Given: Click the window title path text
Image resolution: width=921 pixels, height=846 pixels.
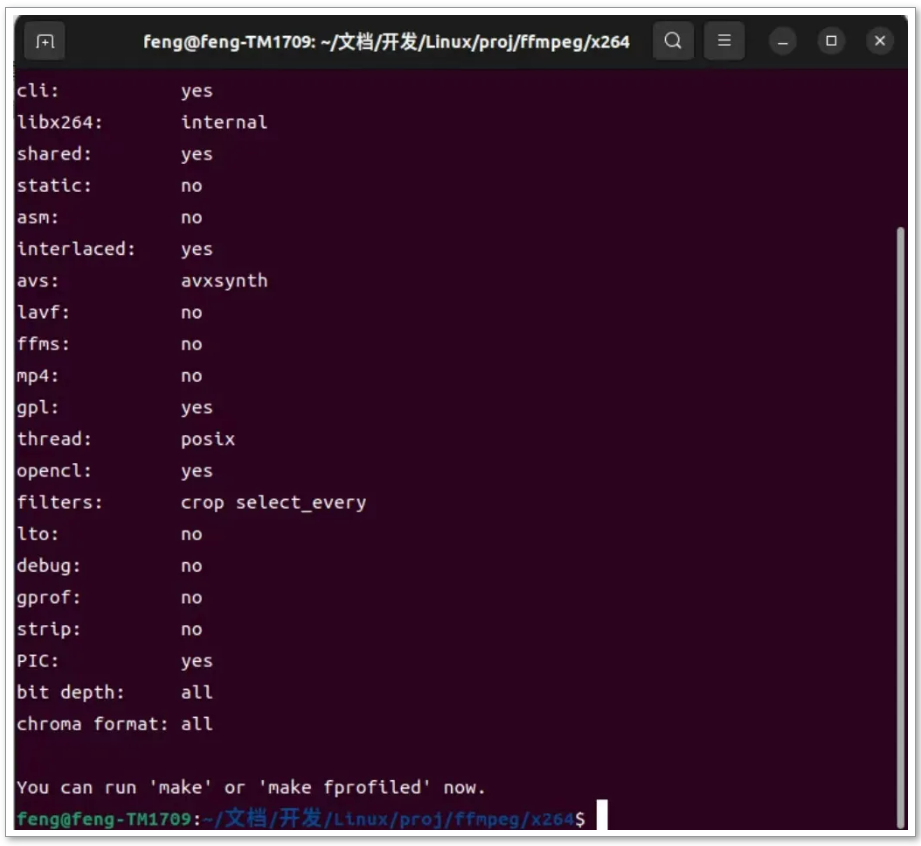Looking at the screenshot, I should coord(386,42).
